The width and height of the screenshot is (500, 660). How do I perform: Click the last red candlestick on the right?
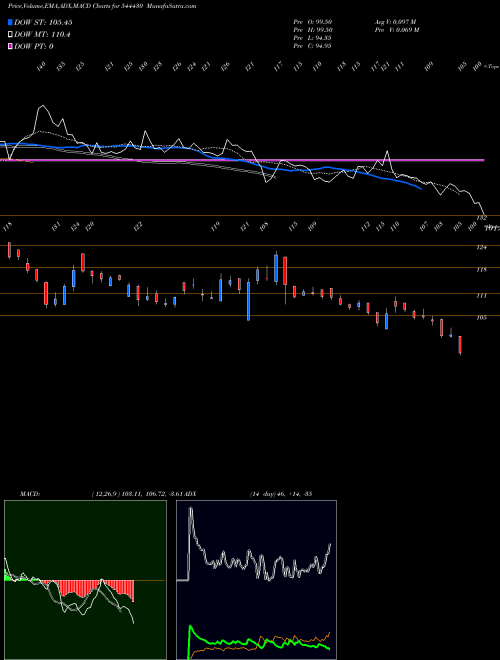[x=460, y=345]
